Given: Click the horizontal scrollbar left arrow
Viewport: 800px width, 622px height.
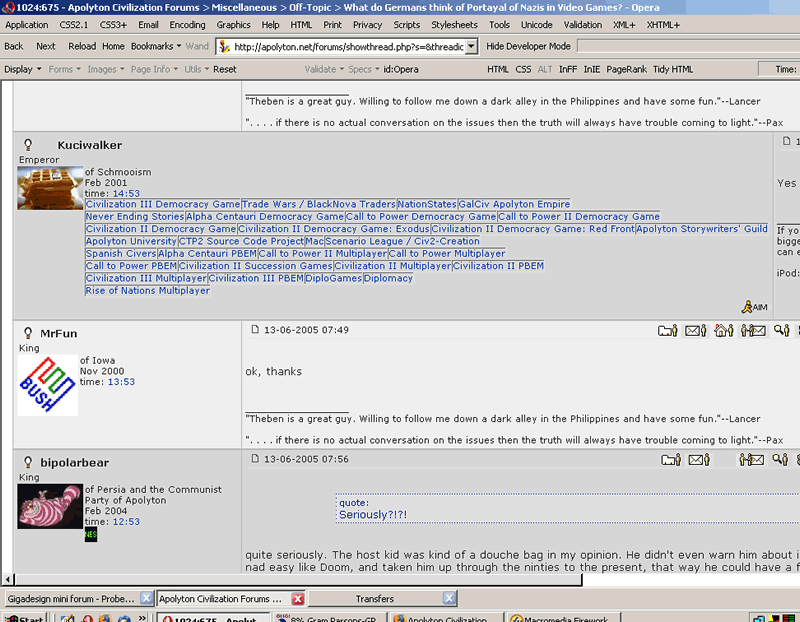Looking at the screenshot, I should pos(8,579).
